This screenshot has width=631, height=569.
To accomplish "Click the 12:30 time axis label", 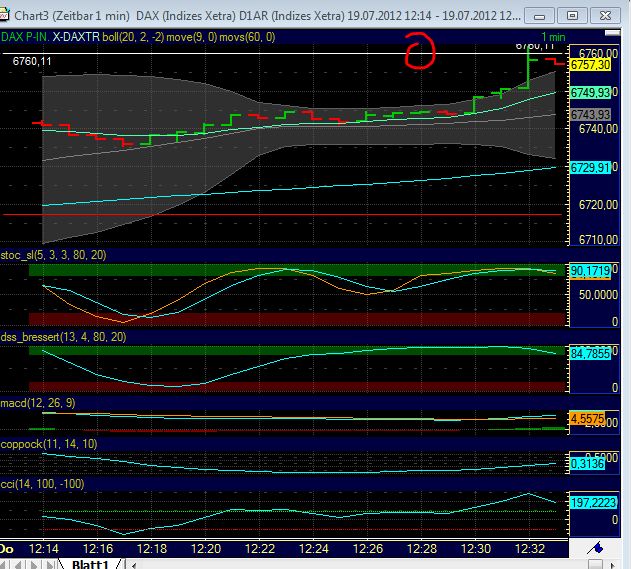I will (x=476, y=548).
